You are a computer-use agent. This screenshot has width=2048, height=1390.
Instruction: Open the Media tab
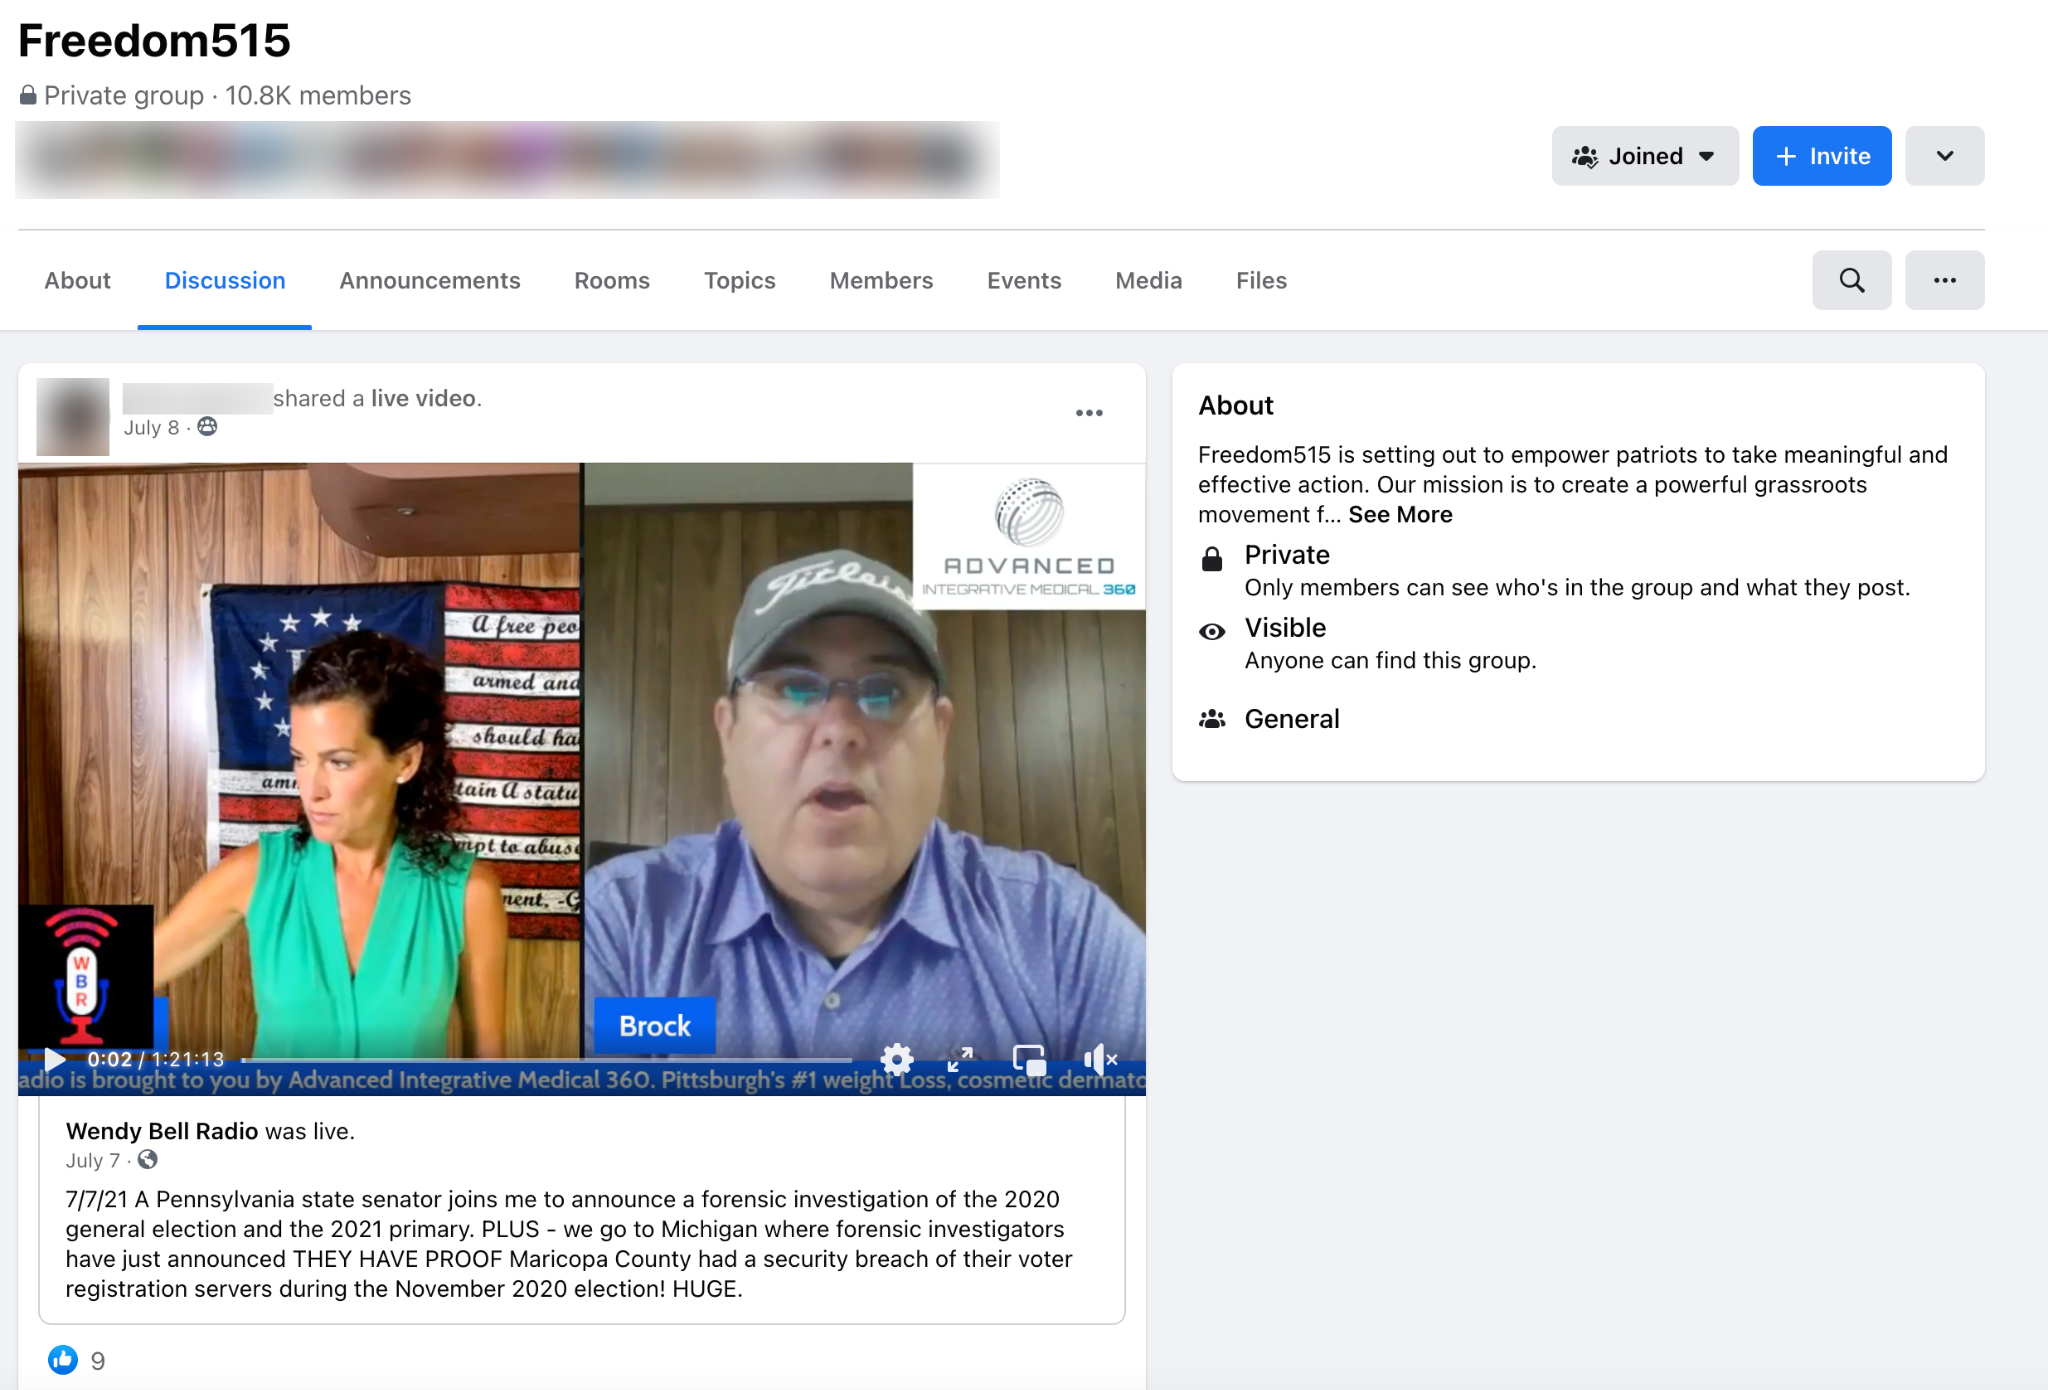click(x=1148, y=280)
